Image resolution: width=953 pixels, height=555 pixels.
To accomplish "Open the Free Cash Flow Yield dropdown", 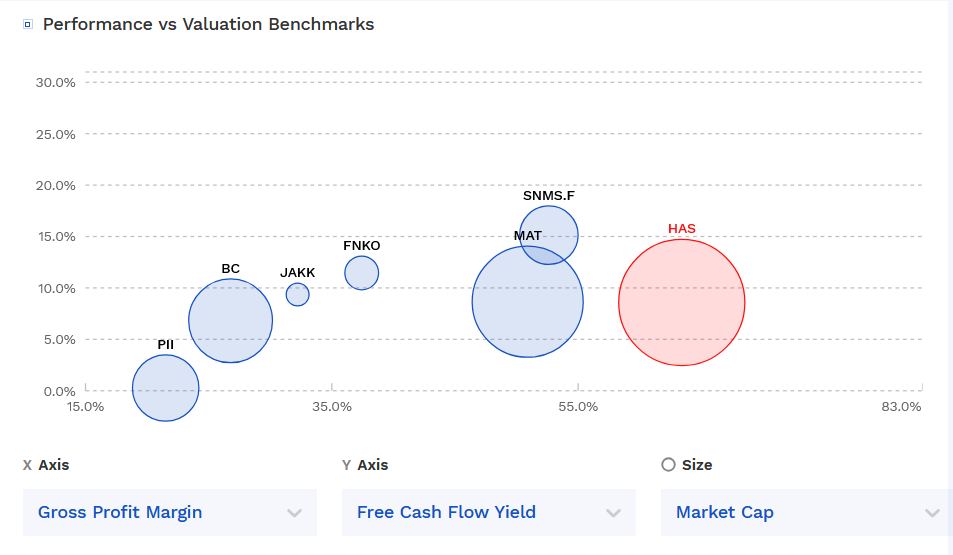I will coord(489,513).
